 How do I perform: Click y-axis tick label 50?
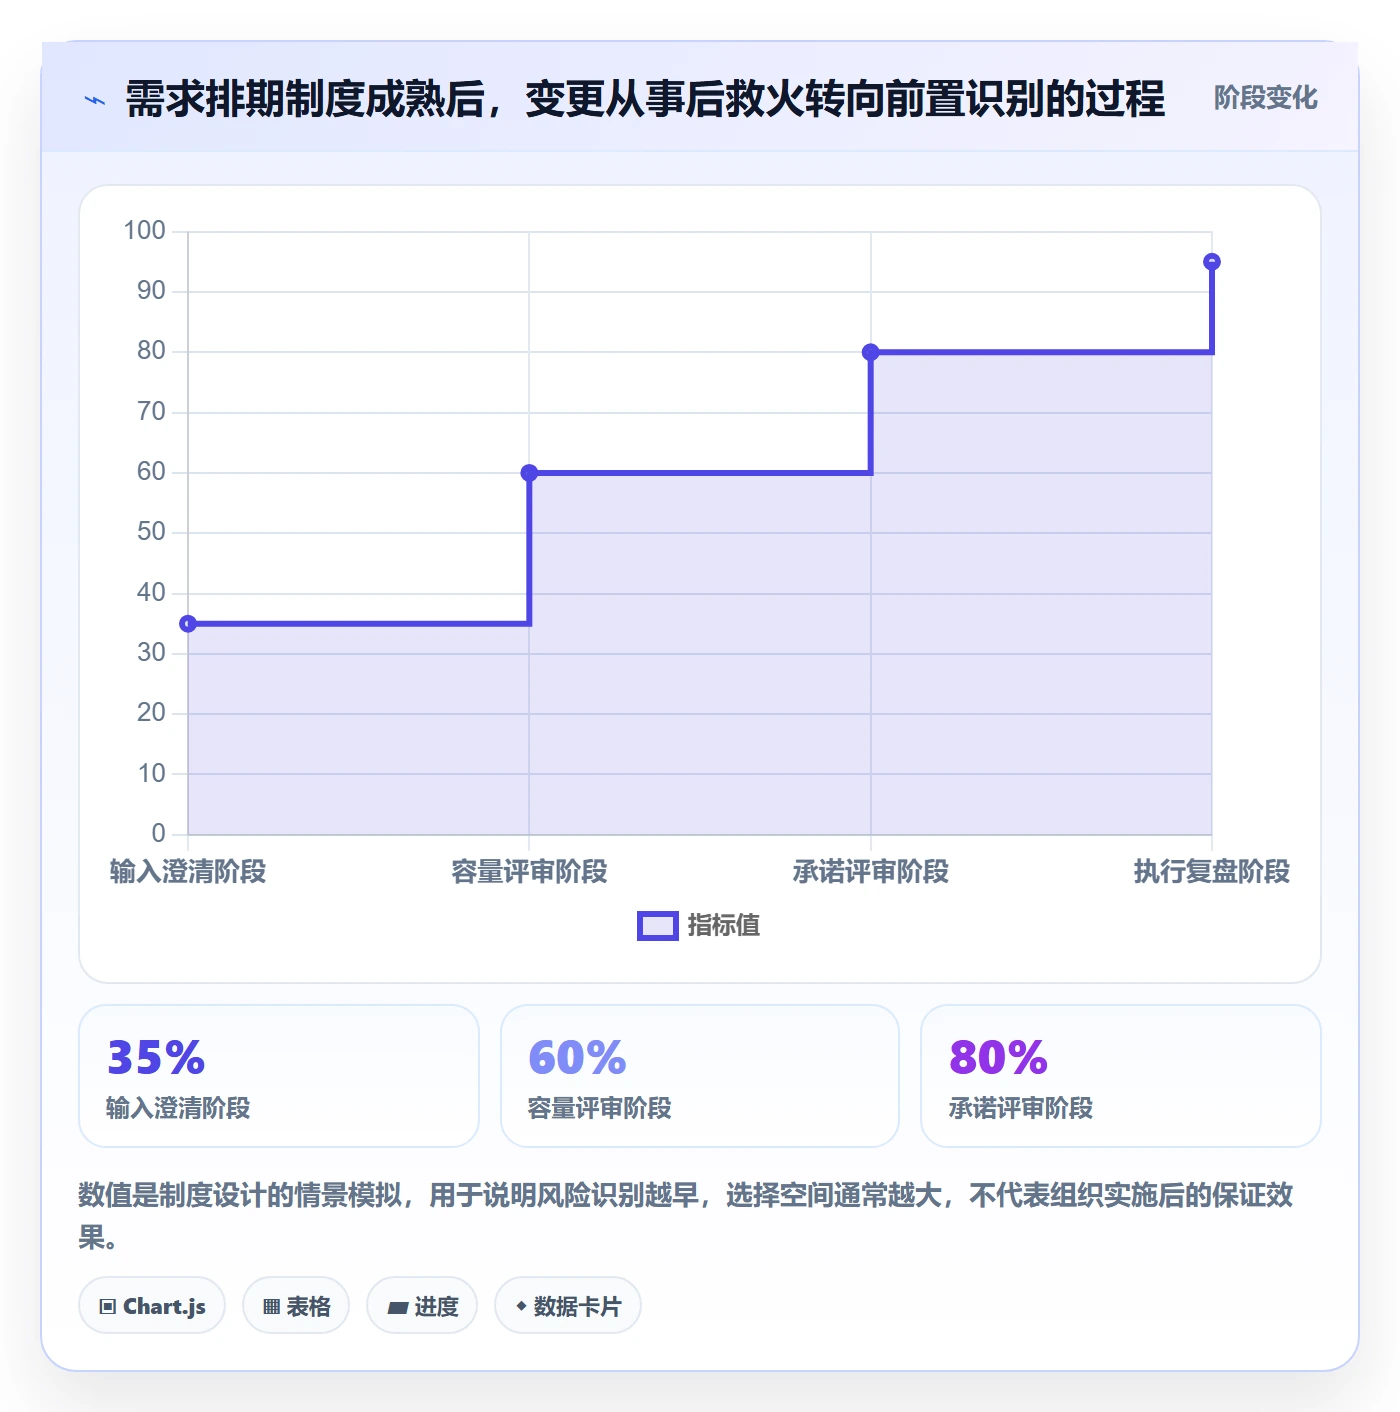click(151, 532)
